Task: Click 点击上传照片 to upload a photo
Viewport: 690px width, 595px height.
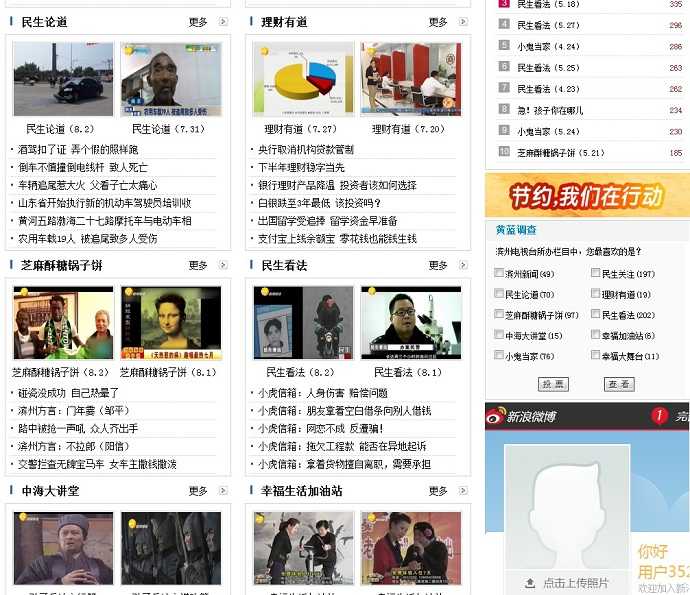Action: tap(576, 584)
